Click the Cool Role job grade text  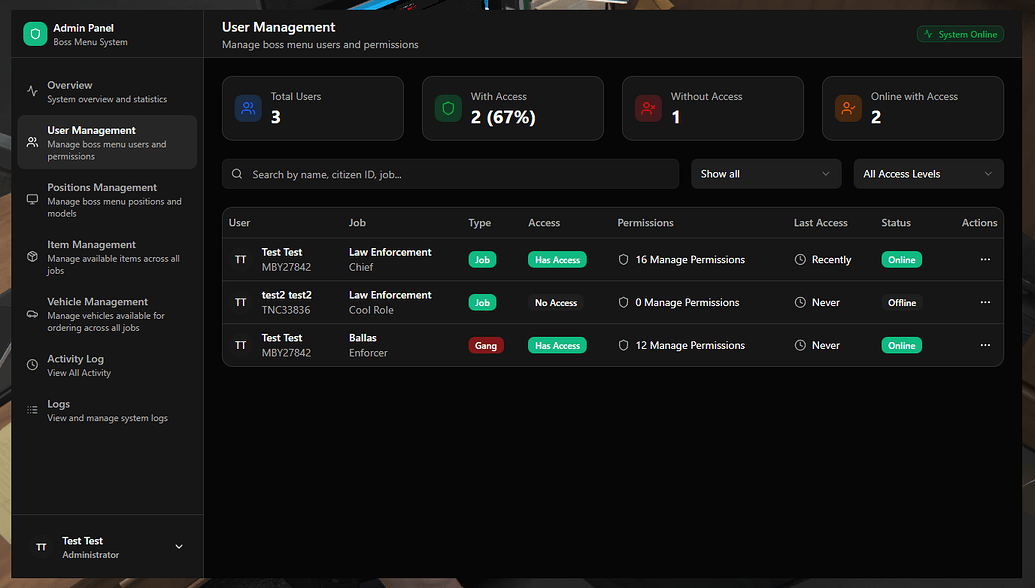tap(371, 310)
